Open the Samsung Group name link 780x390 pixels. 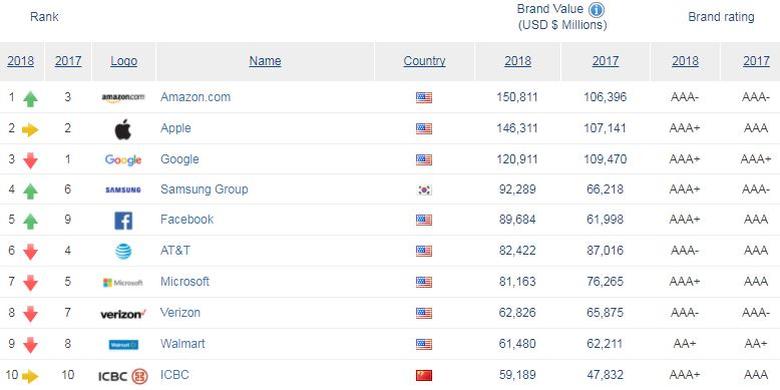click(x=204, y=190)
